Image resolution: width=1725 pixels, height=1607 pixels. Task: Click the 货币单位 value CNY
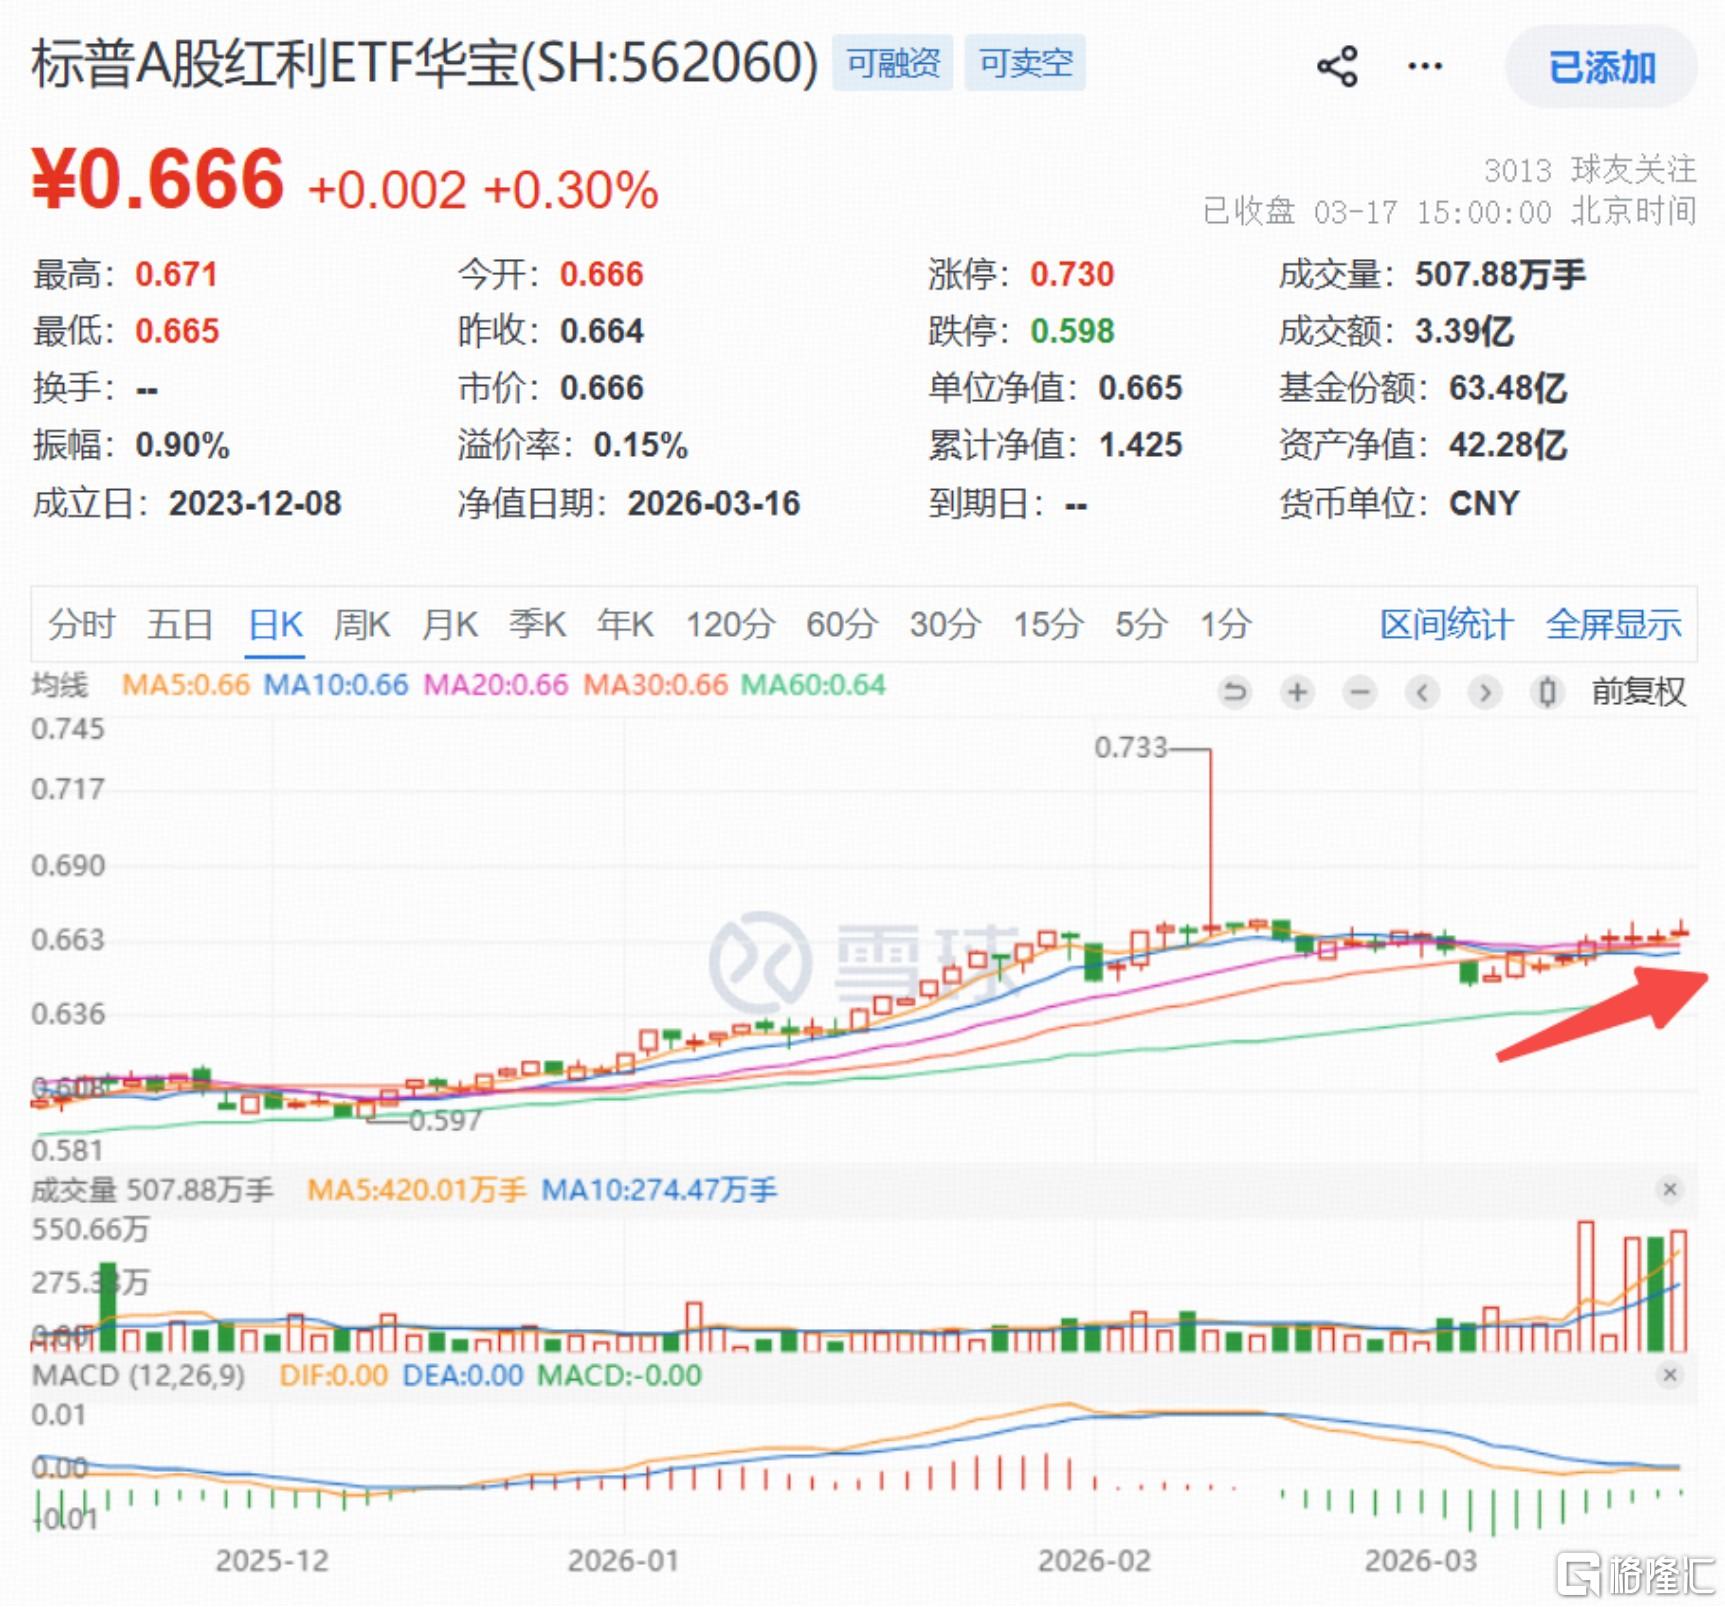click(x=1485, y=503)
